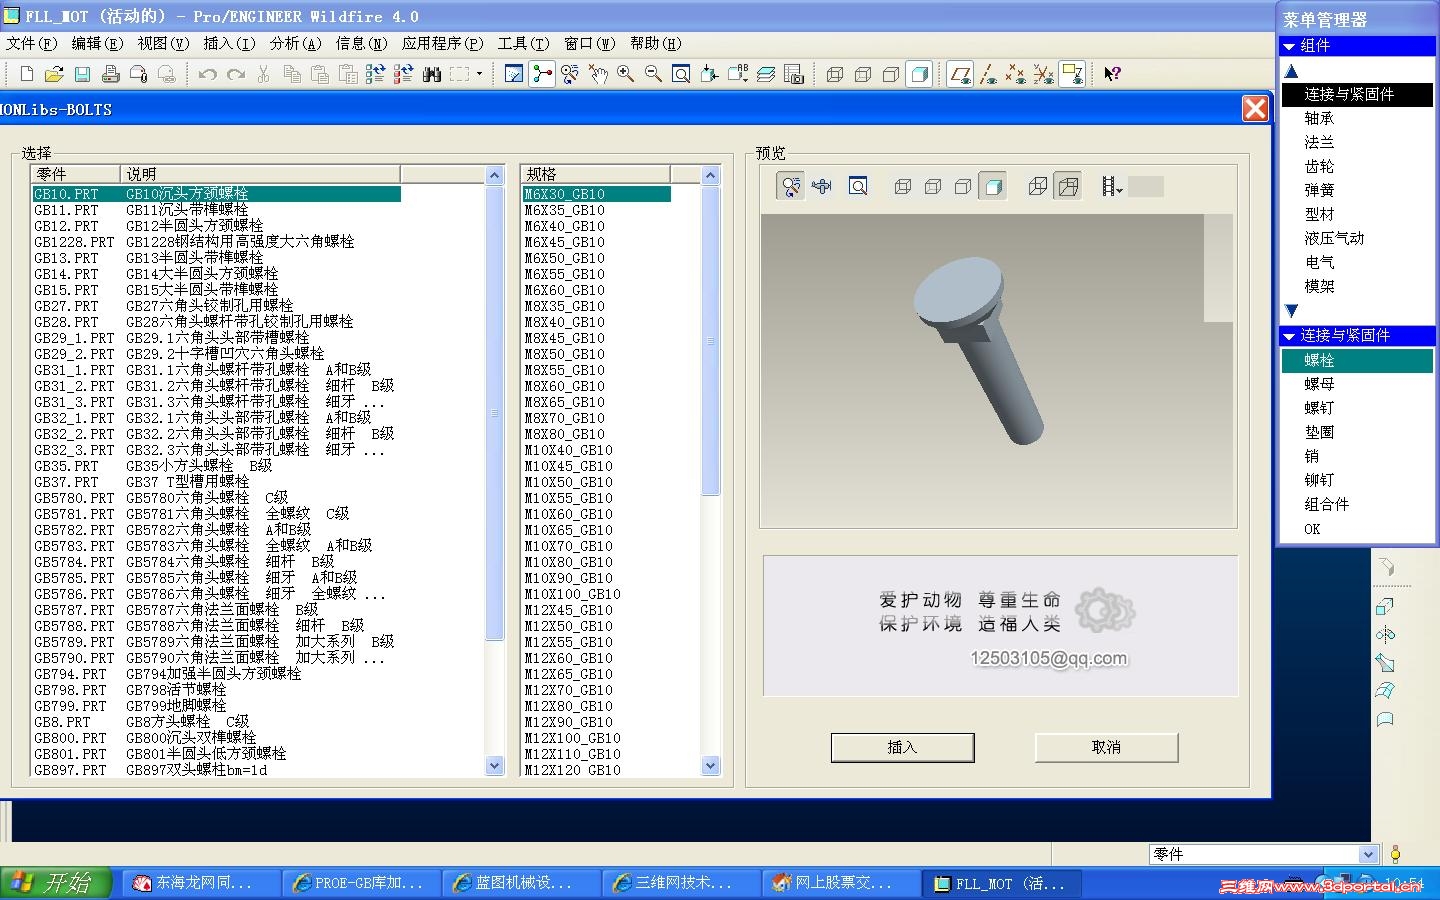Click the up arrow in menu manager list
This screenshot has height=900, width=1440.
[x=1291, y=72]
